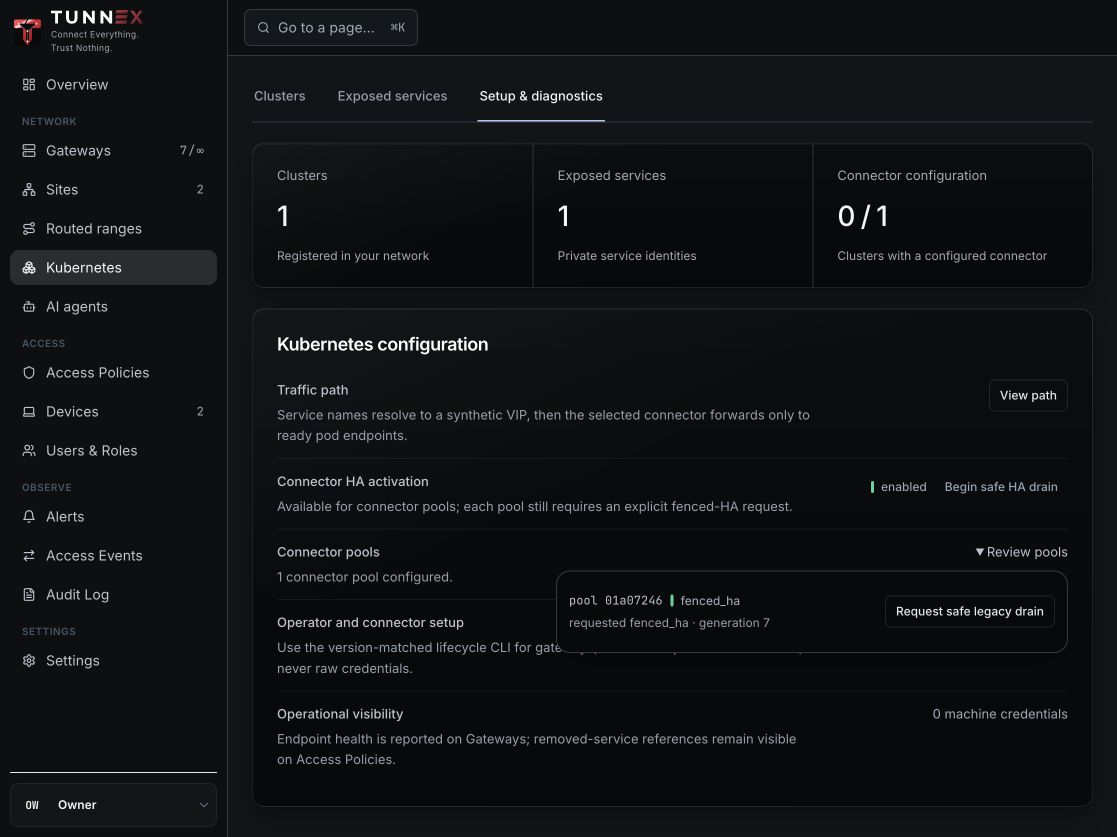The image size is (1117, 837).
Task: Click the Connector configuration 0 / 1 card
Action: (x=952, y=216)
